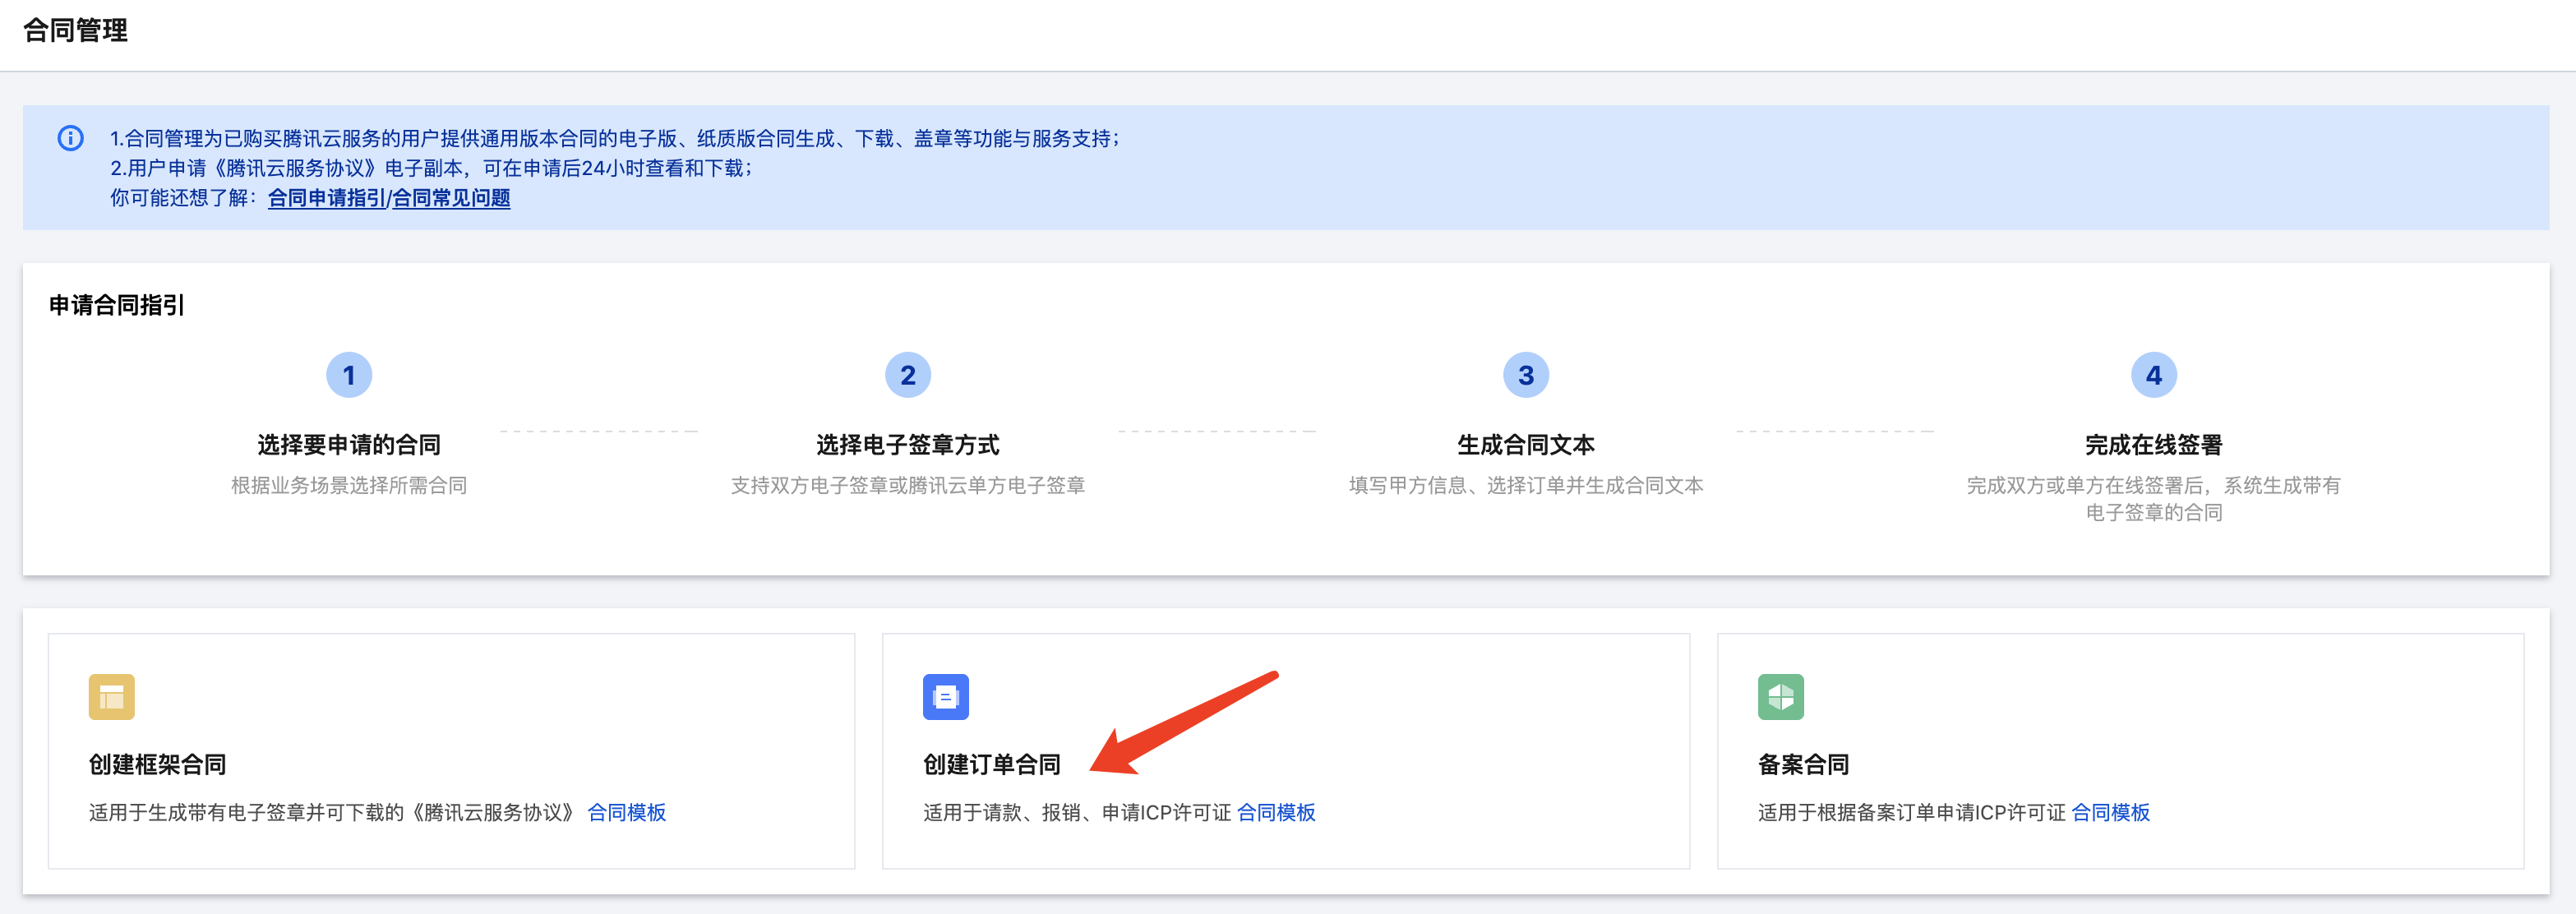Open the 合同申请指引 link

(x=326, y=198)
